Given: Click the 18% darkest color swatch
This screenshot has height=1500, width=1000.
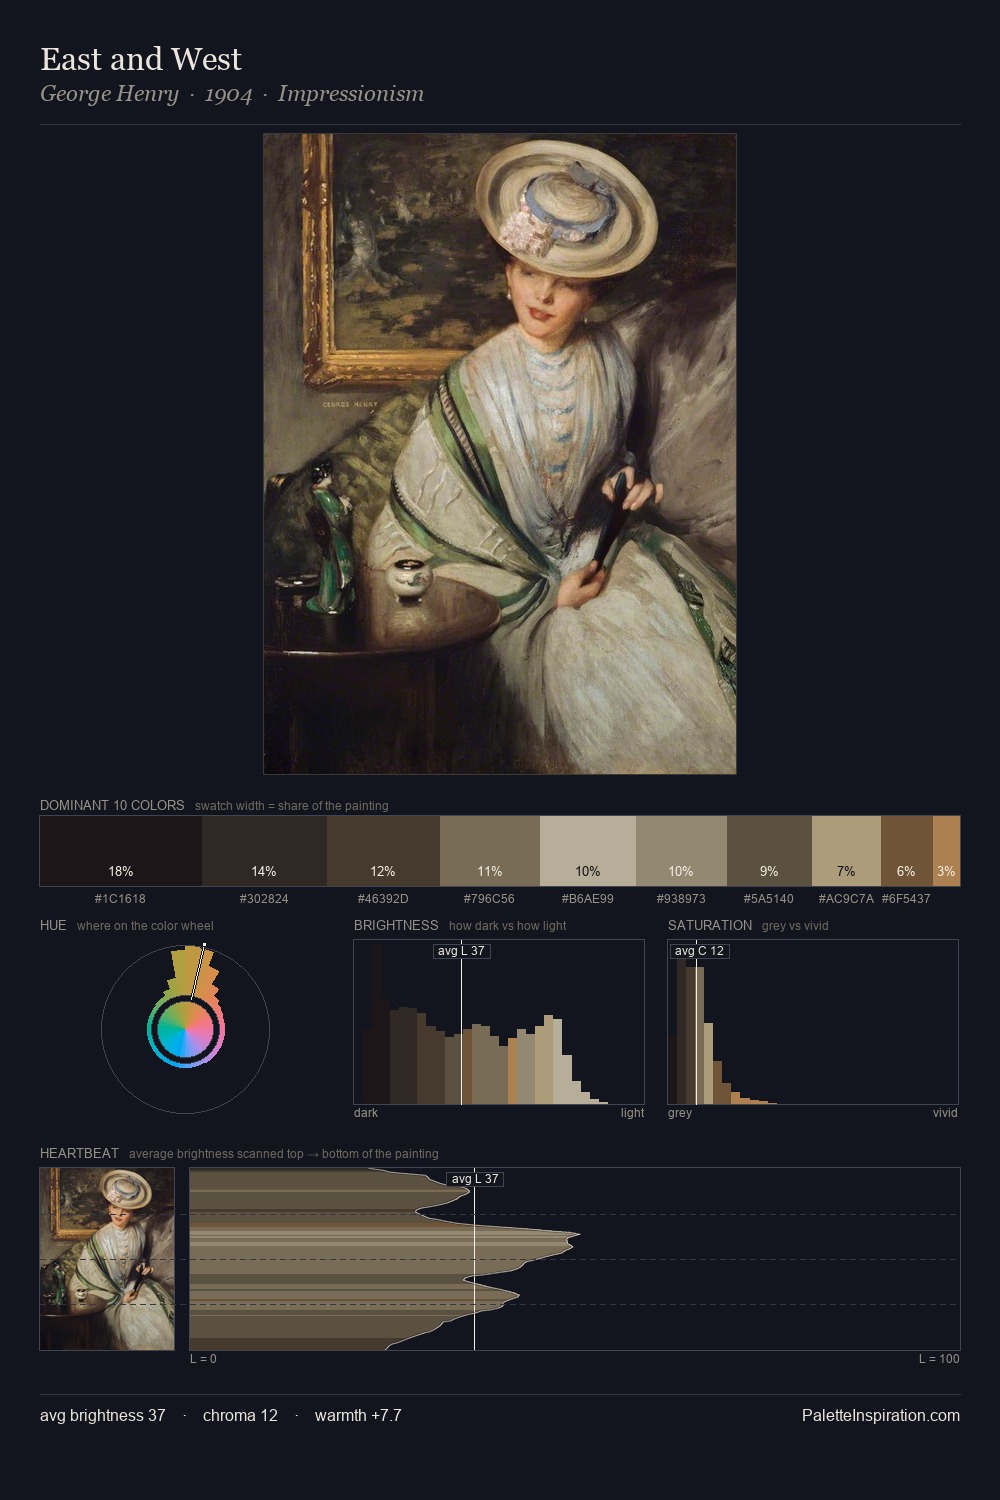Looking at the screenshot, I should tap(121, 851).
